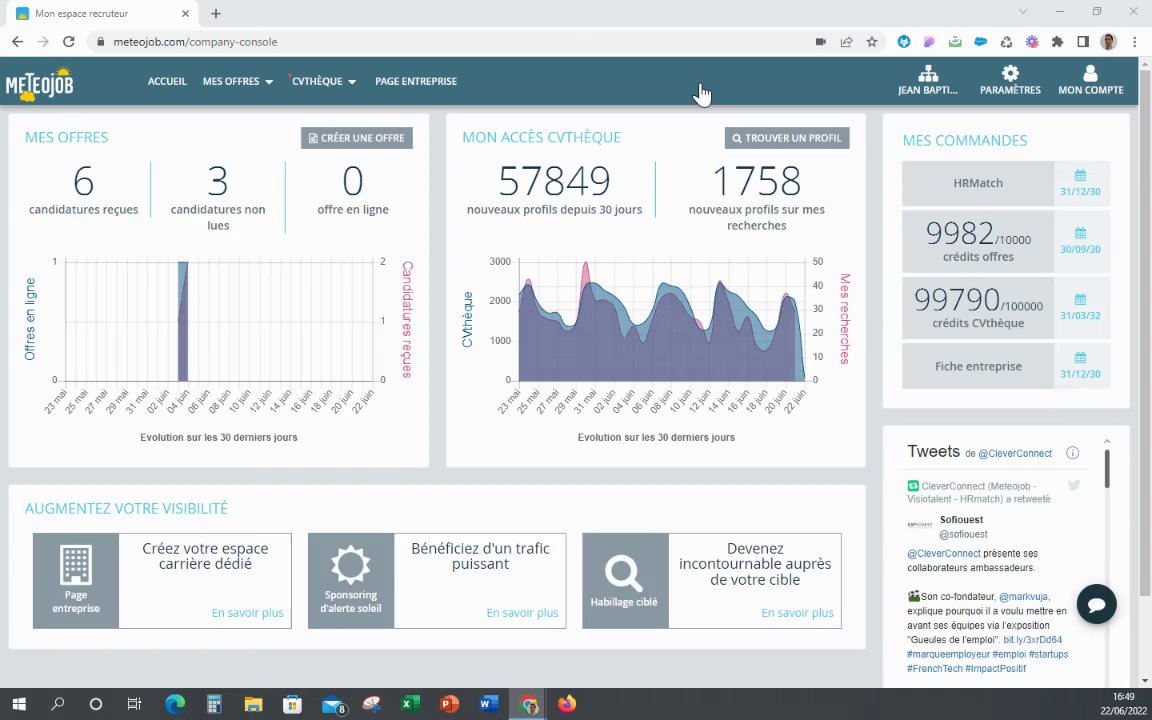Open the Chrome tab search chevron
This screenshot has width=1152, height=720.
tap(1023, 12)
